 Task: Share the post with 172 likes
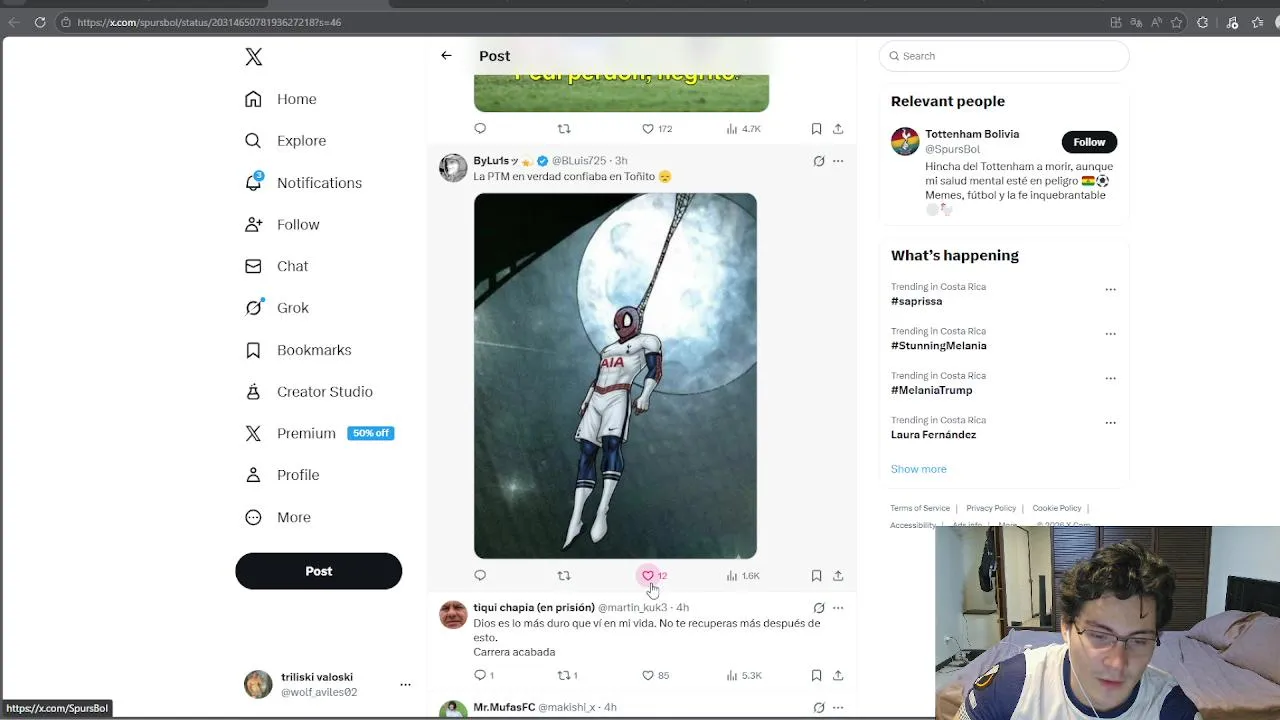pos(838,129)
